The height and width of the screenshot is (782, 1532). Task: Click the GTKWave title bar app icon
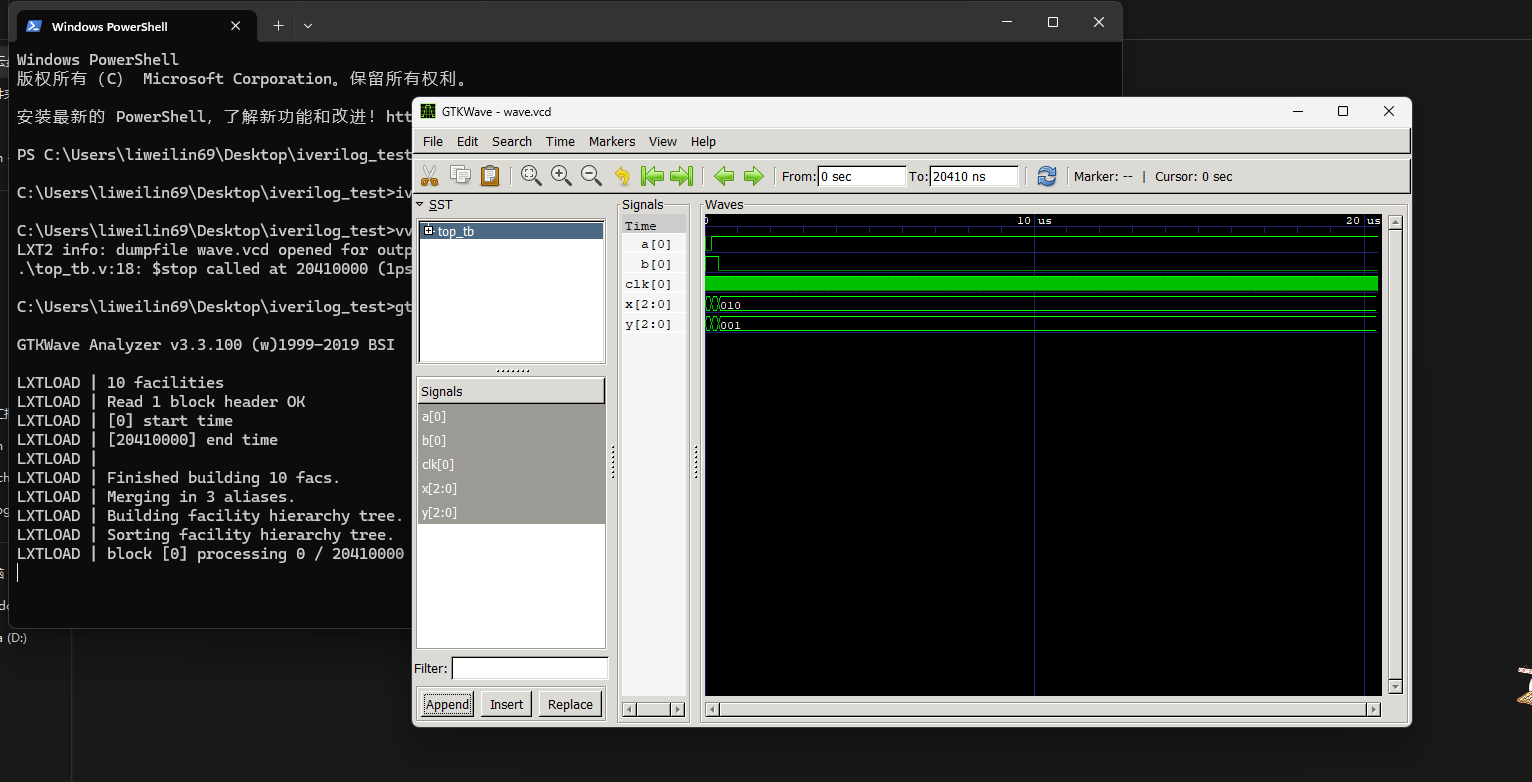click(x=428, y=111)
